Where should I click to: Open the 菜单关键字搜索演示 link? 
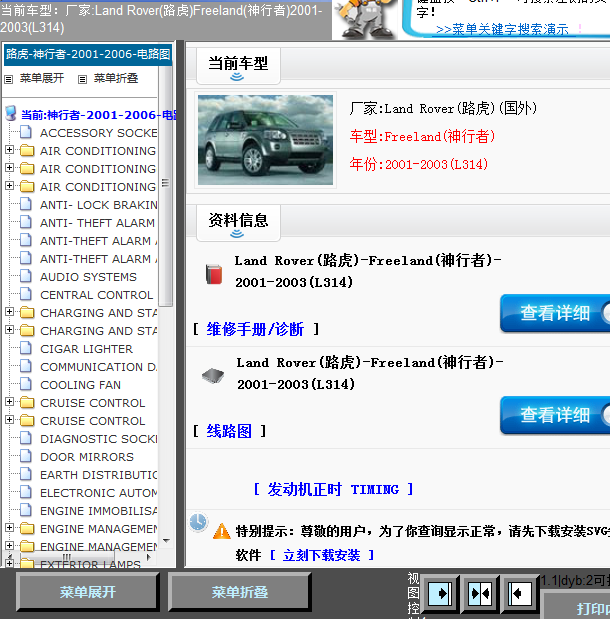point(502,29)
